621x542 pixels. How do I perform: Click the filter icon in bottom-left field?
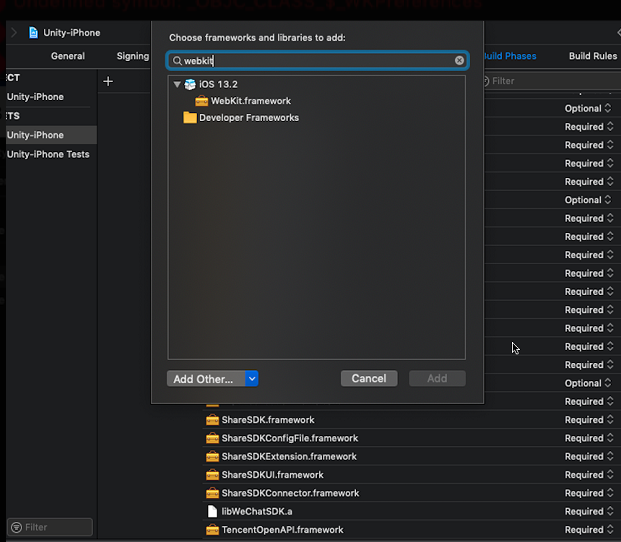tap(17, 527)
